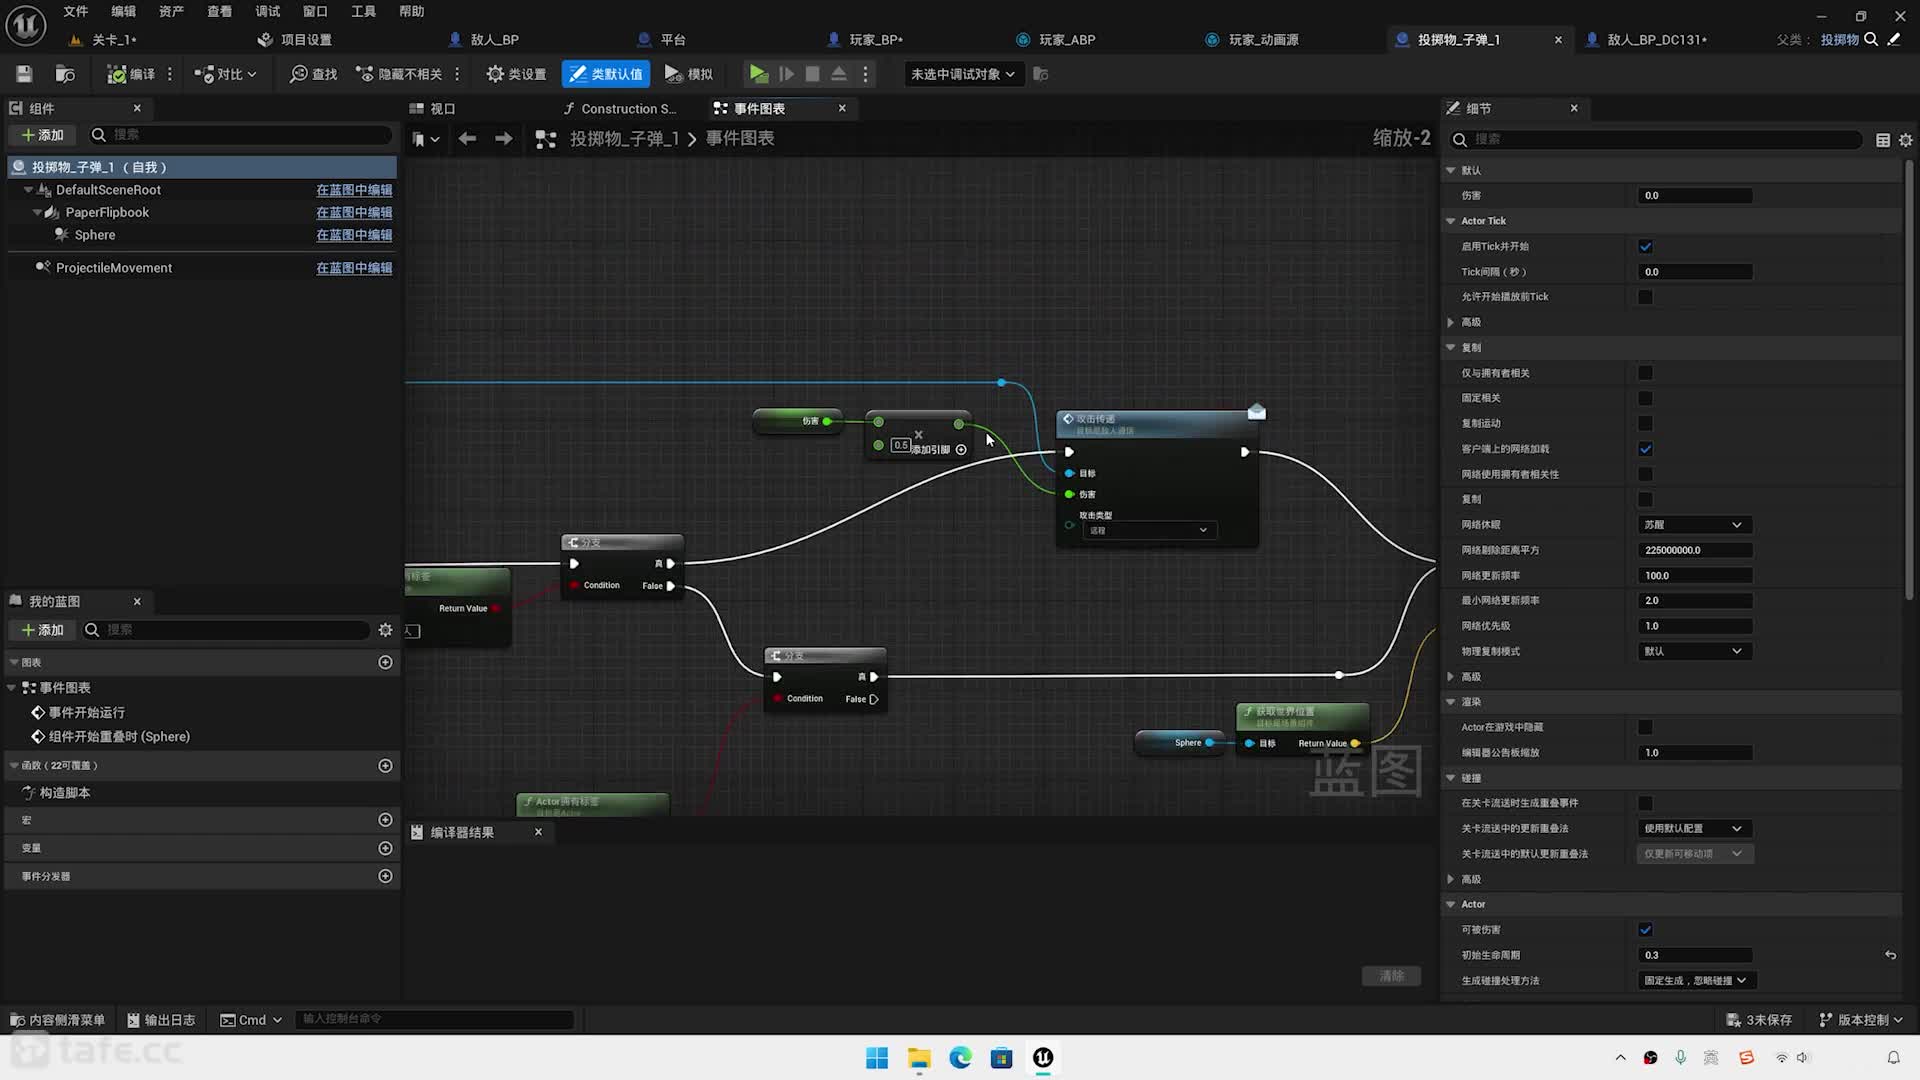Open 在蓝图中编辑 link for Sphere
Screen dimensions: 1920x1080
[354, 235]
